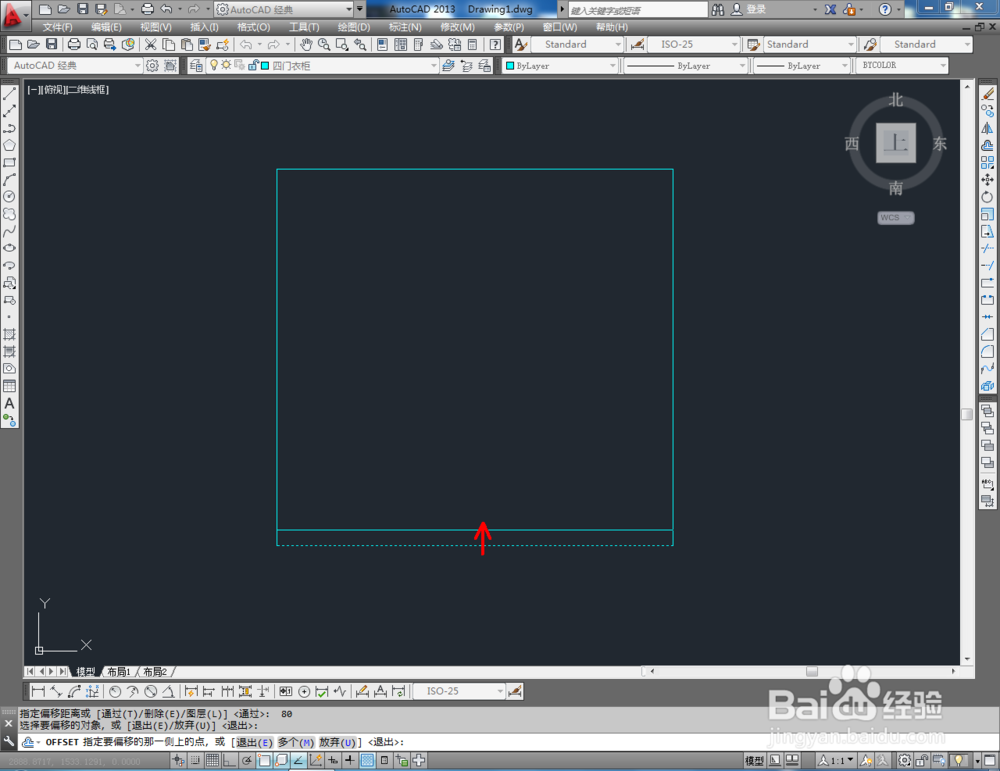Viewport: 1000px width, 771px height.
Task: Choose 退出(E) option in command line
Action: [254, 742]
